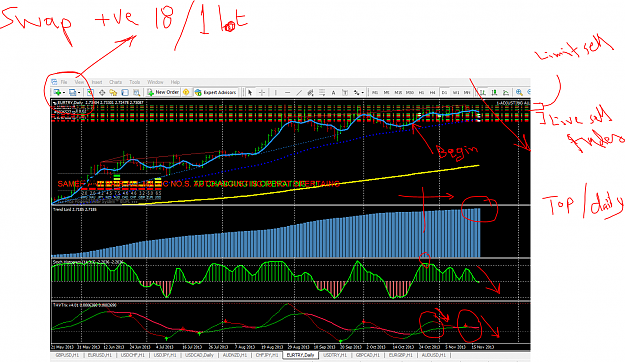Viewport: 625px width, 362px height.
Task: Select the Equidistant Channel tool
Action: click(310, 92)
